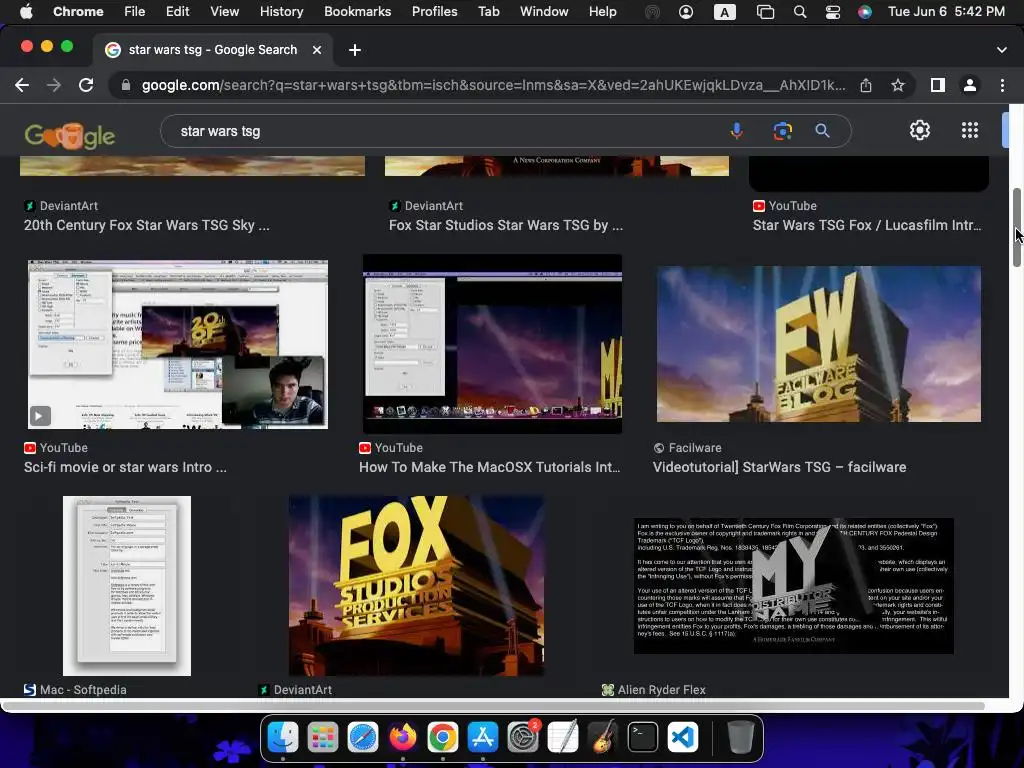Image resolution: width=1024 pixels, height=768 pixels.
Task: Click the horizontal scrollbar at page bottom
Action: [x=493, y=706]
